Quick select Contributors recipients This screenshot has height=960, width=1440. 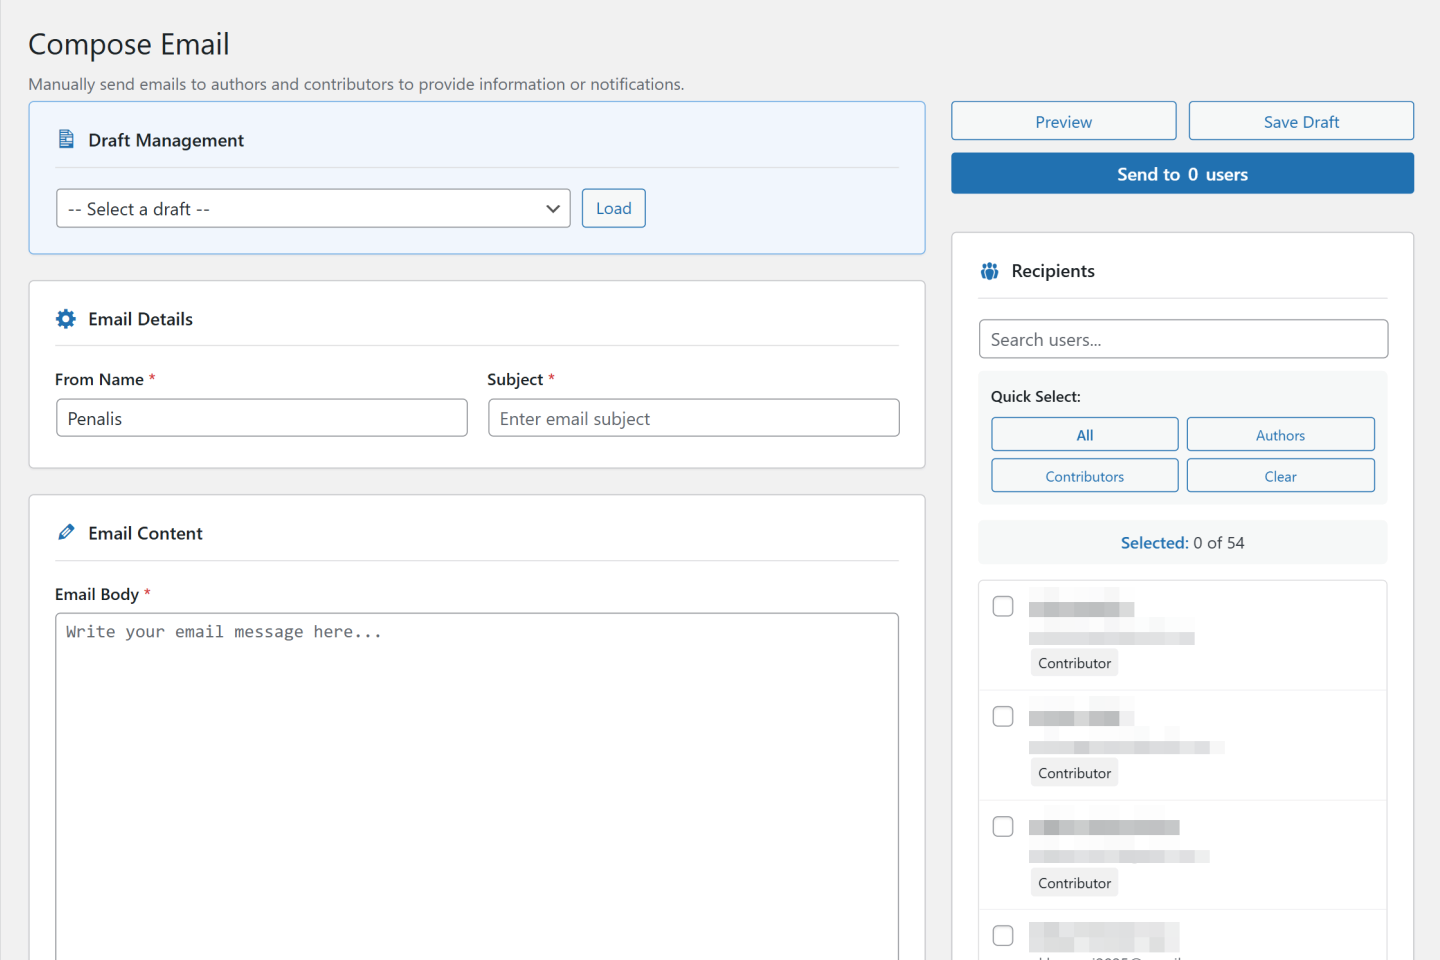click(1085, 476)
